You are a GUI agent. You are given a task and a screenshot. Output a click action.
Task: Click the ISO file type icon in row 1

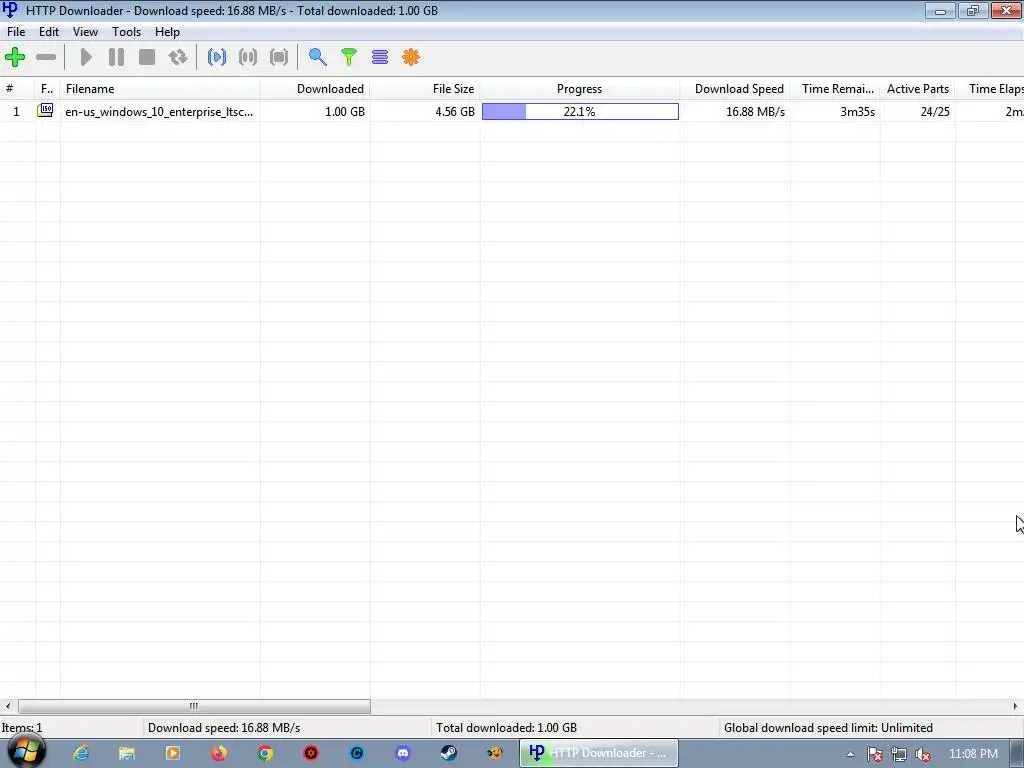tap(45, 110)
